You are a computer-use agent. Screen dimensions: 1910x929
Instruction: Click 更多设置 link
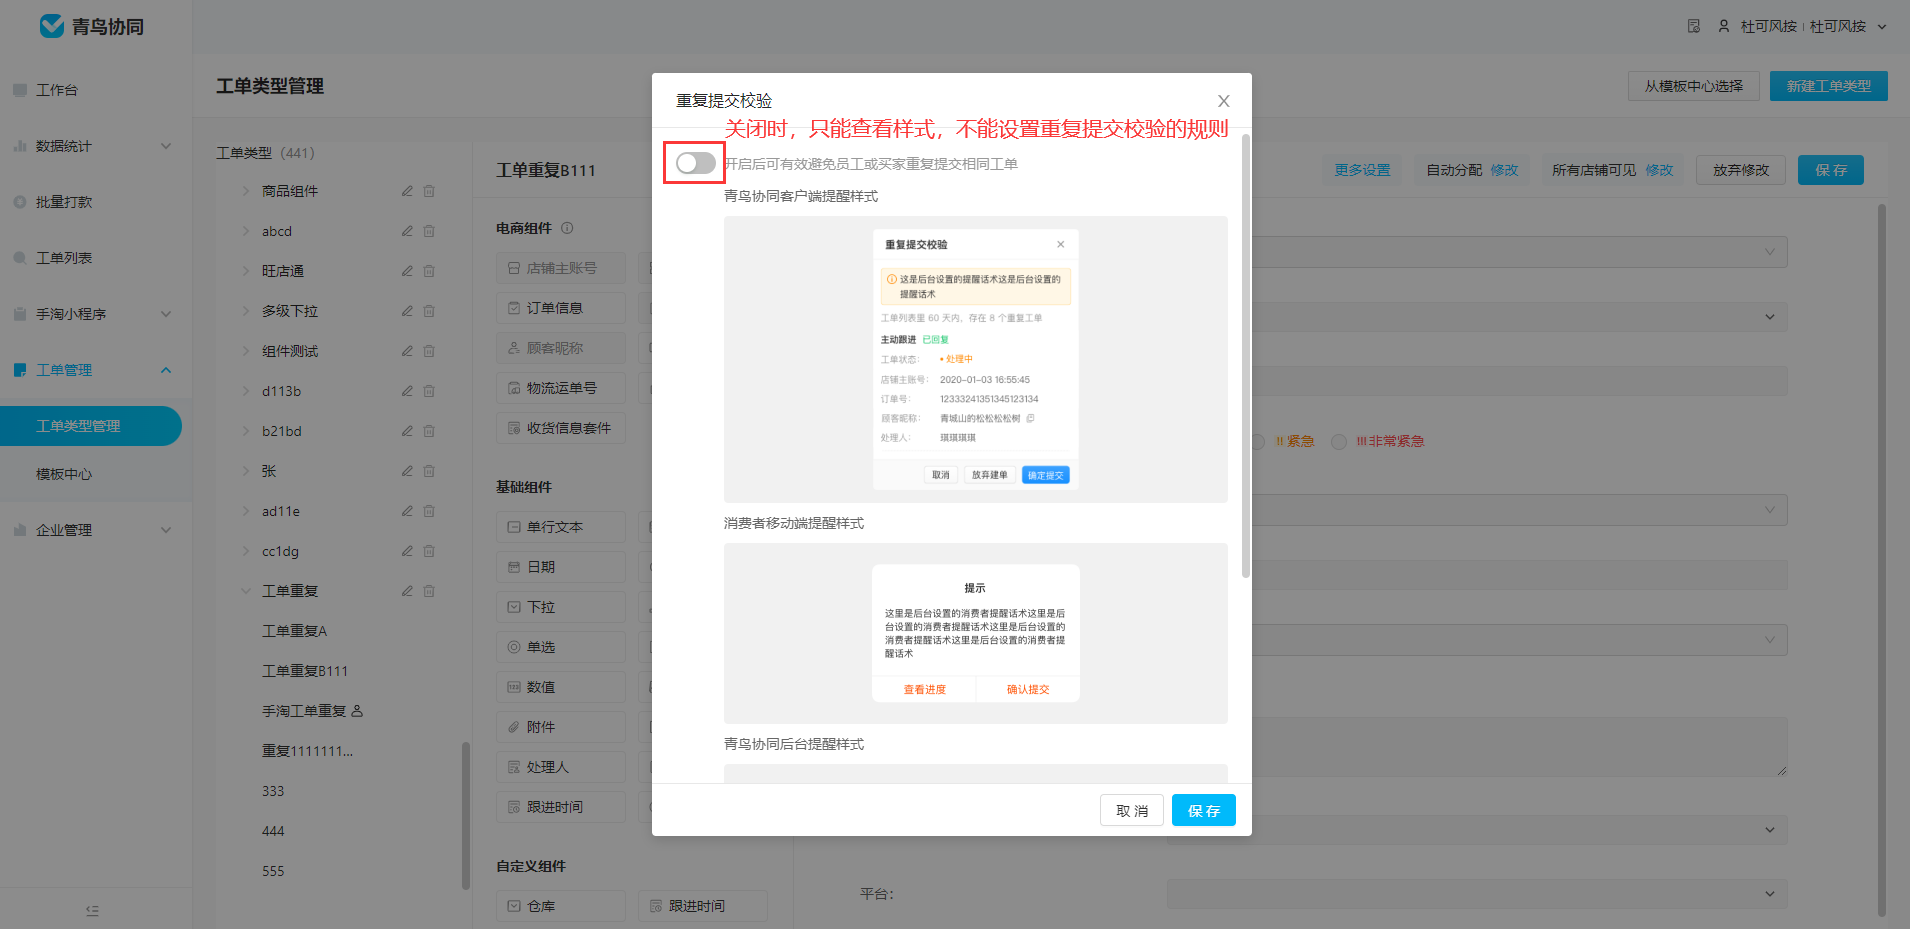1362,170
